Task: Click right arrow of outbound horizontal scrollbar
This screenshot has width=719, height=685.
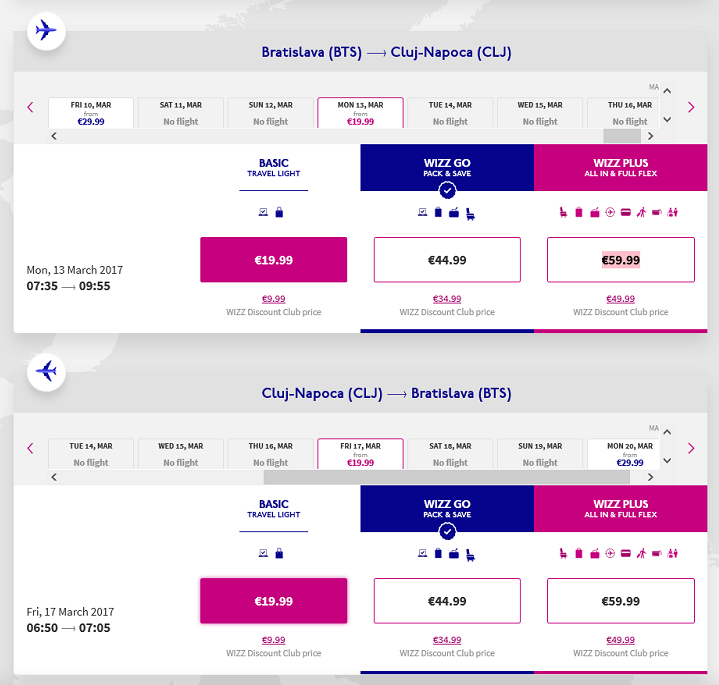Action: (650, 136)
